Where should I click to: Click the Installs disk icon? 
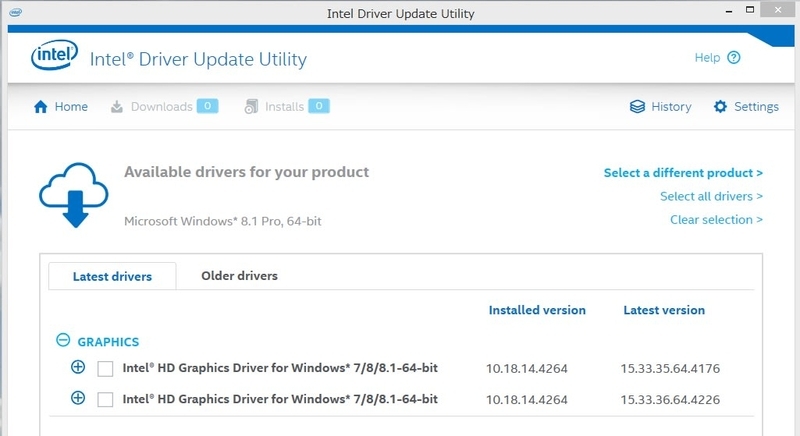[251, 107]
